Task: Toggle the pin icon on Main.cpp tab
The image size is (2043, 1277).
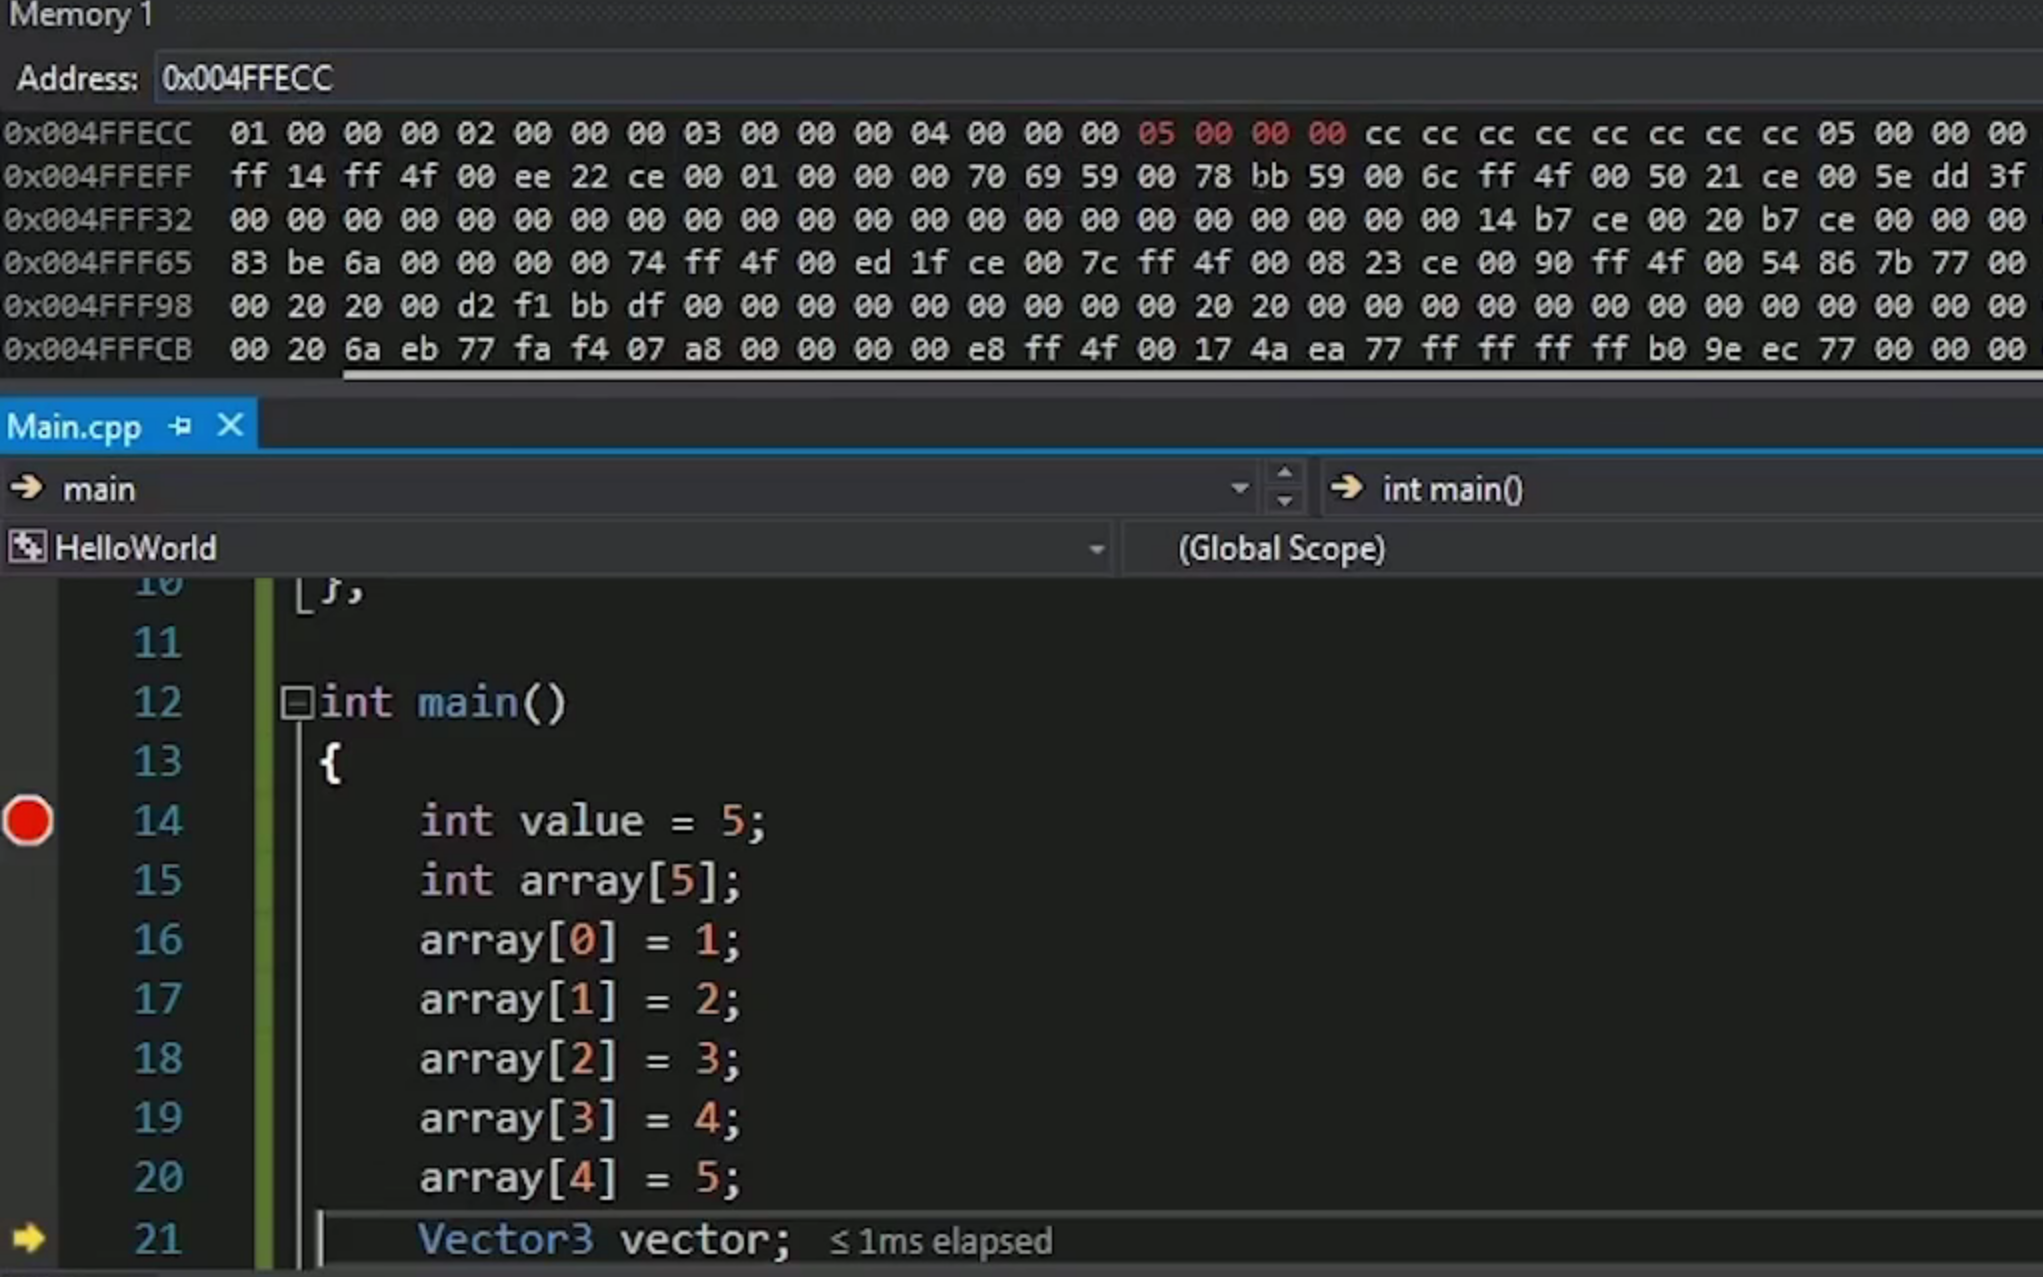Action: [181, 427]
